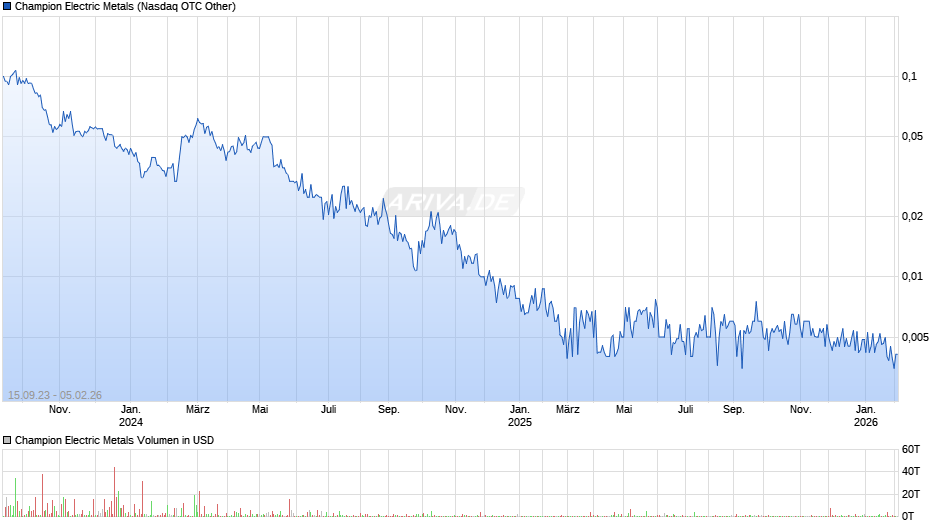The width and height of the screenshot is (940, 526).
Task: Click the 0,005 price axis label
Action: (915, 337)
